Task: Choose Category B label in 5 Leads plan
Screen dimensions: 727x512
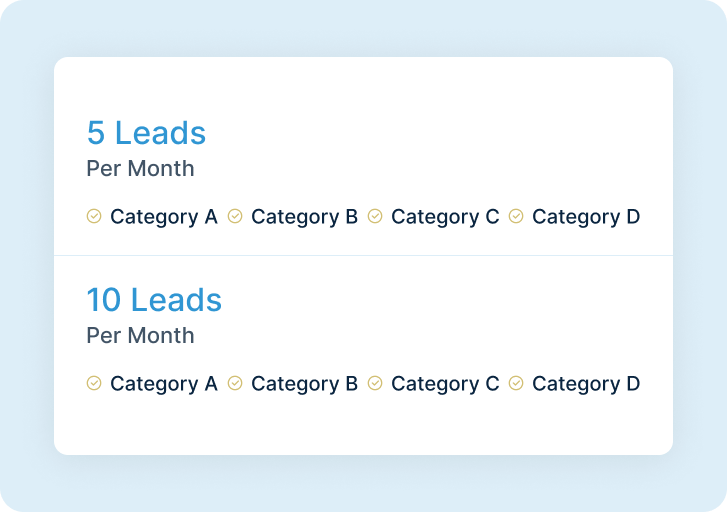Action: click(x=305, y=217)
